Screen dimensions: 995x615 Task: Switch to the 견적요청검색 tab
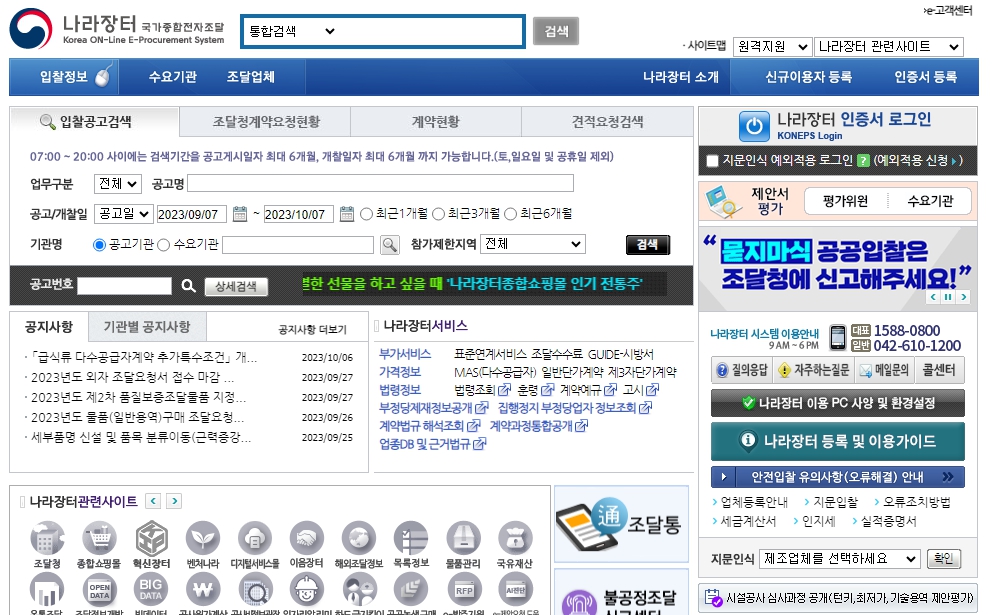607,122
